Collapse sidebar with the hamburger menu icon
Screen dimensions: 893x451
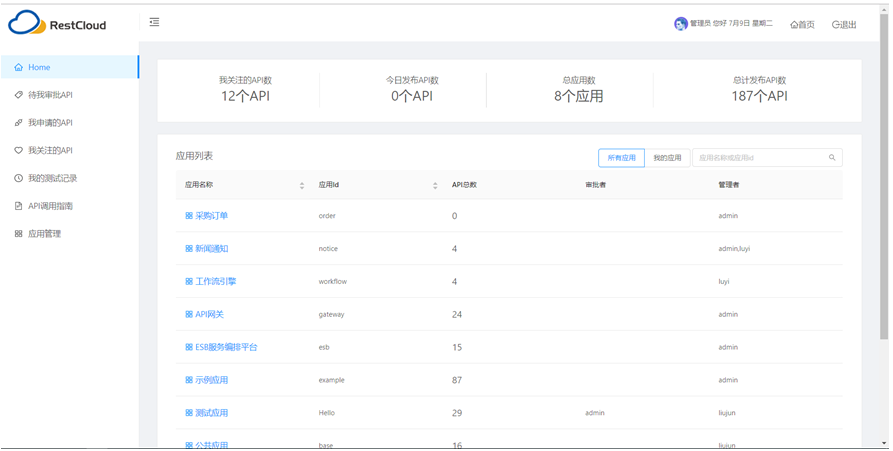[x=154, y=22]
